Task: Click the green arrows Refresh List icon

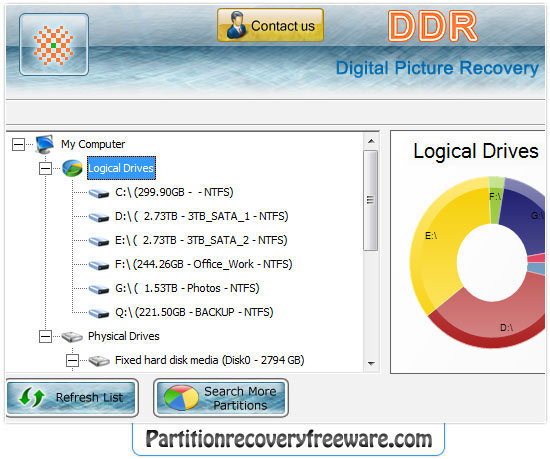Action: (x=32, y=397)
